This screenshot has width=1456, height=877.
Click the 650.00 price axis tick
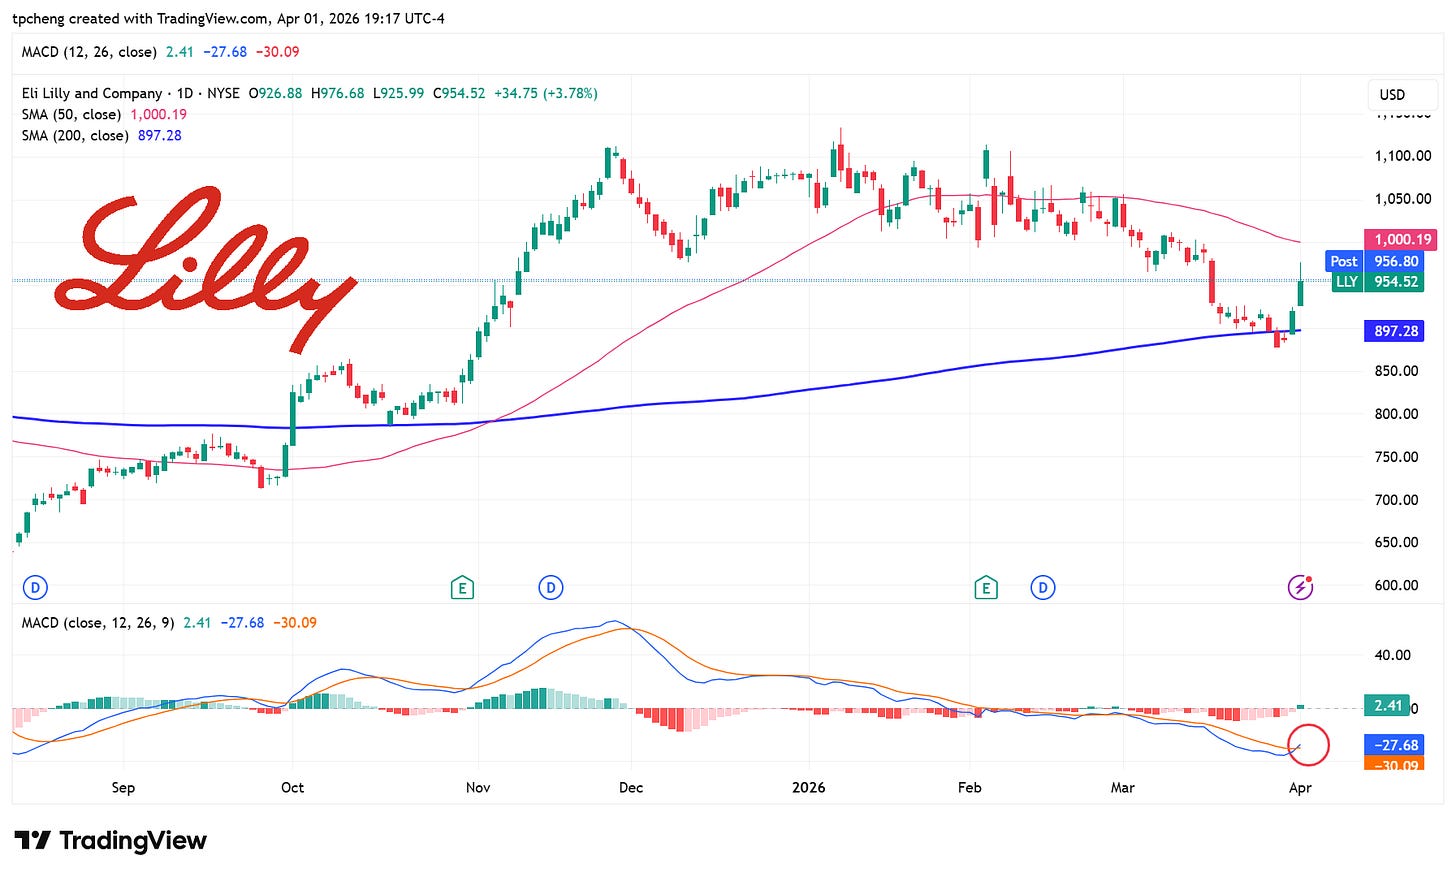click(x=1396, y=543)
